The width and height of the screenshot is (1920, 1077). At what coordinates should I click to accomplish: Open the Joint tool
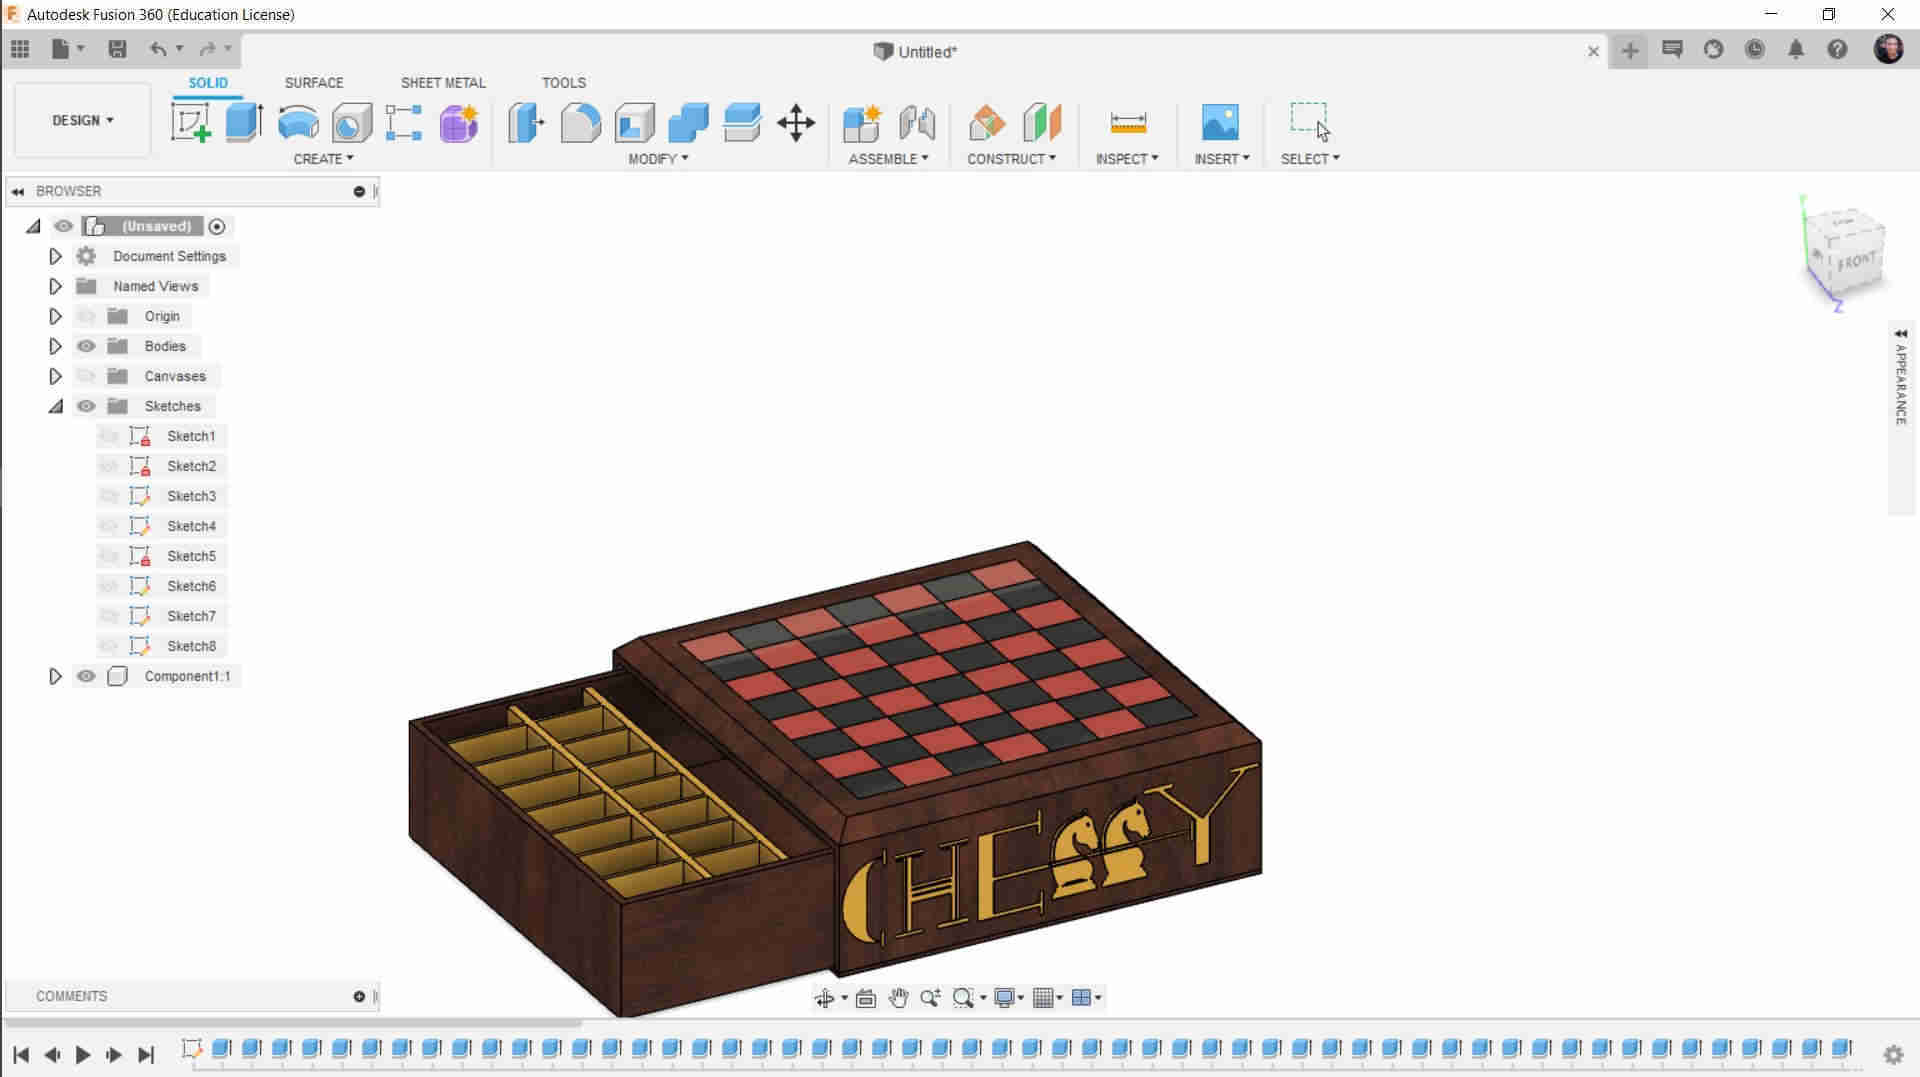point(916,123)
